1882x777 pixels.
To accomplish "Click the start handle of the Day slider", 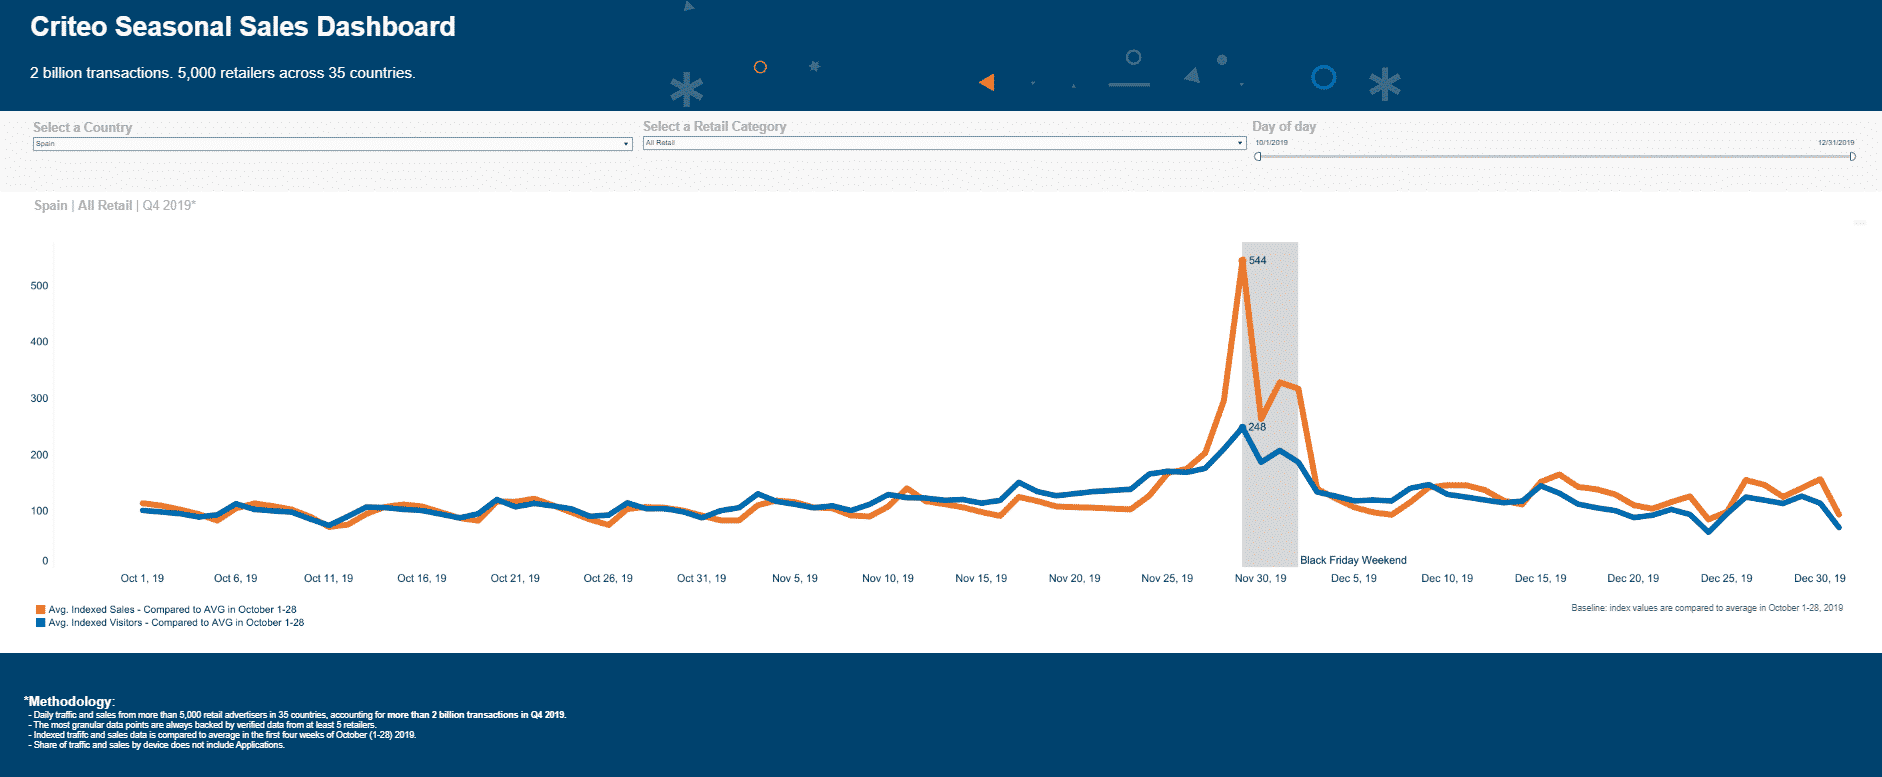I will pos(1258,156).
